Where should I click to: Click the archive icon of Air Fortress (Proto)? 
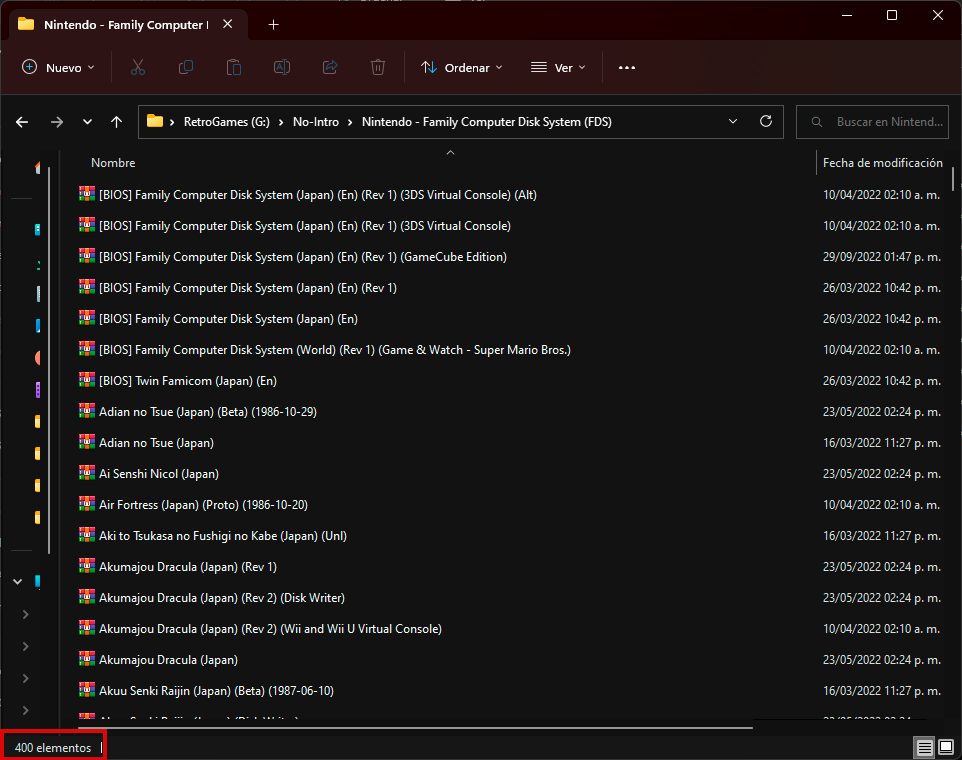[87, 504]
